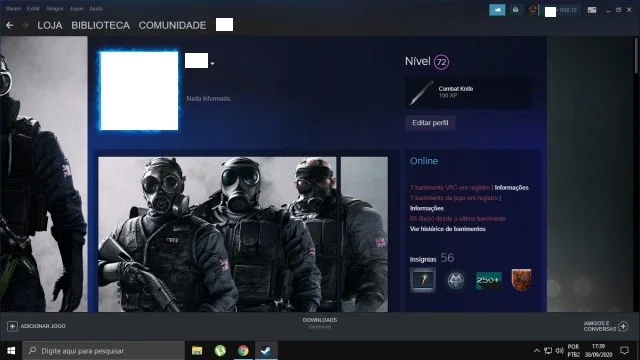Switch to Big Picture mode icon

(592, 10)
